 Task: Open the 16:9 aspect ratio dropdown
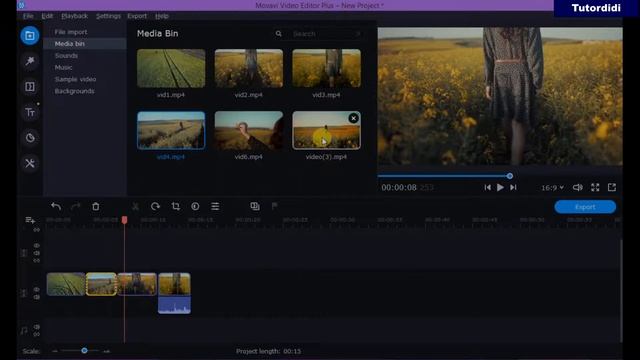(553, 188)
